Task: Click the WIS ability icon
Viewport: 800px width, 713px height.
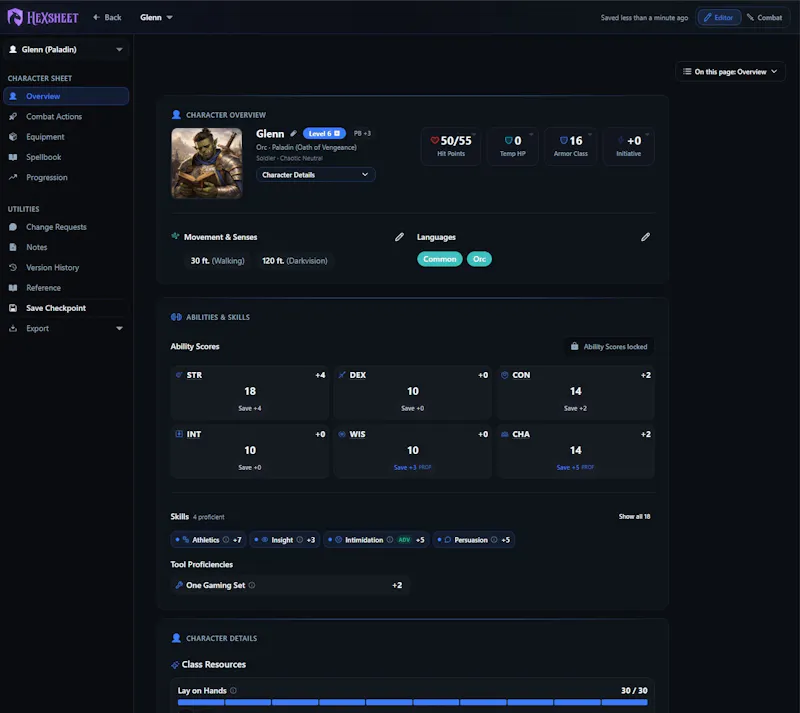Action: [342, 434]
